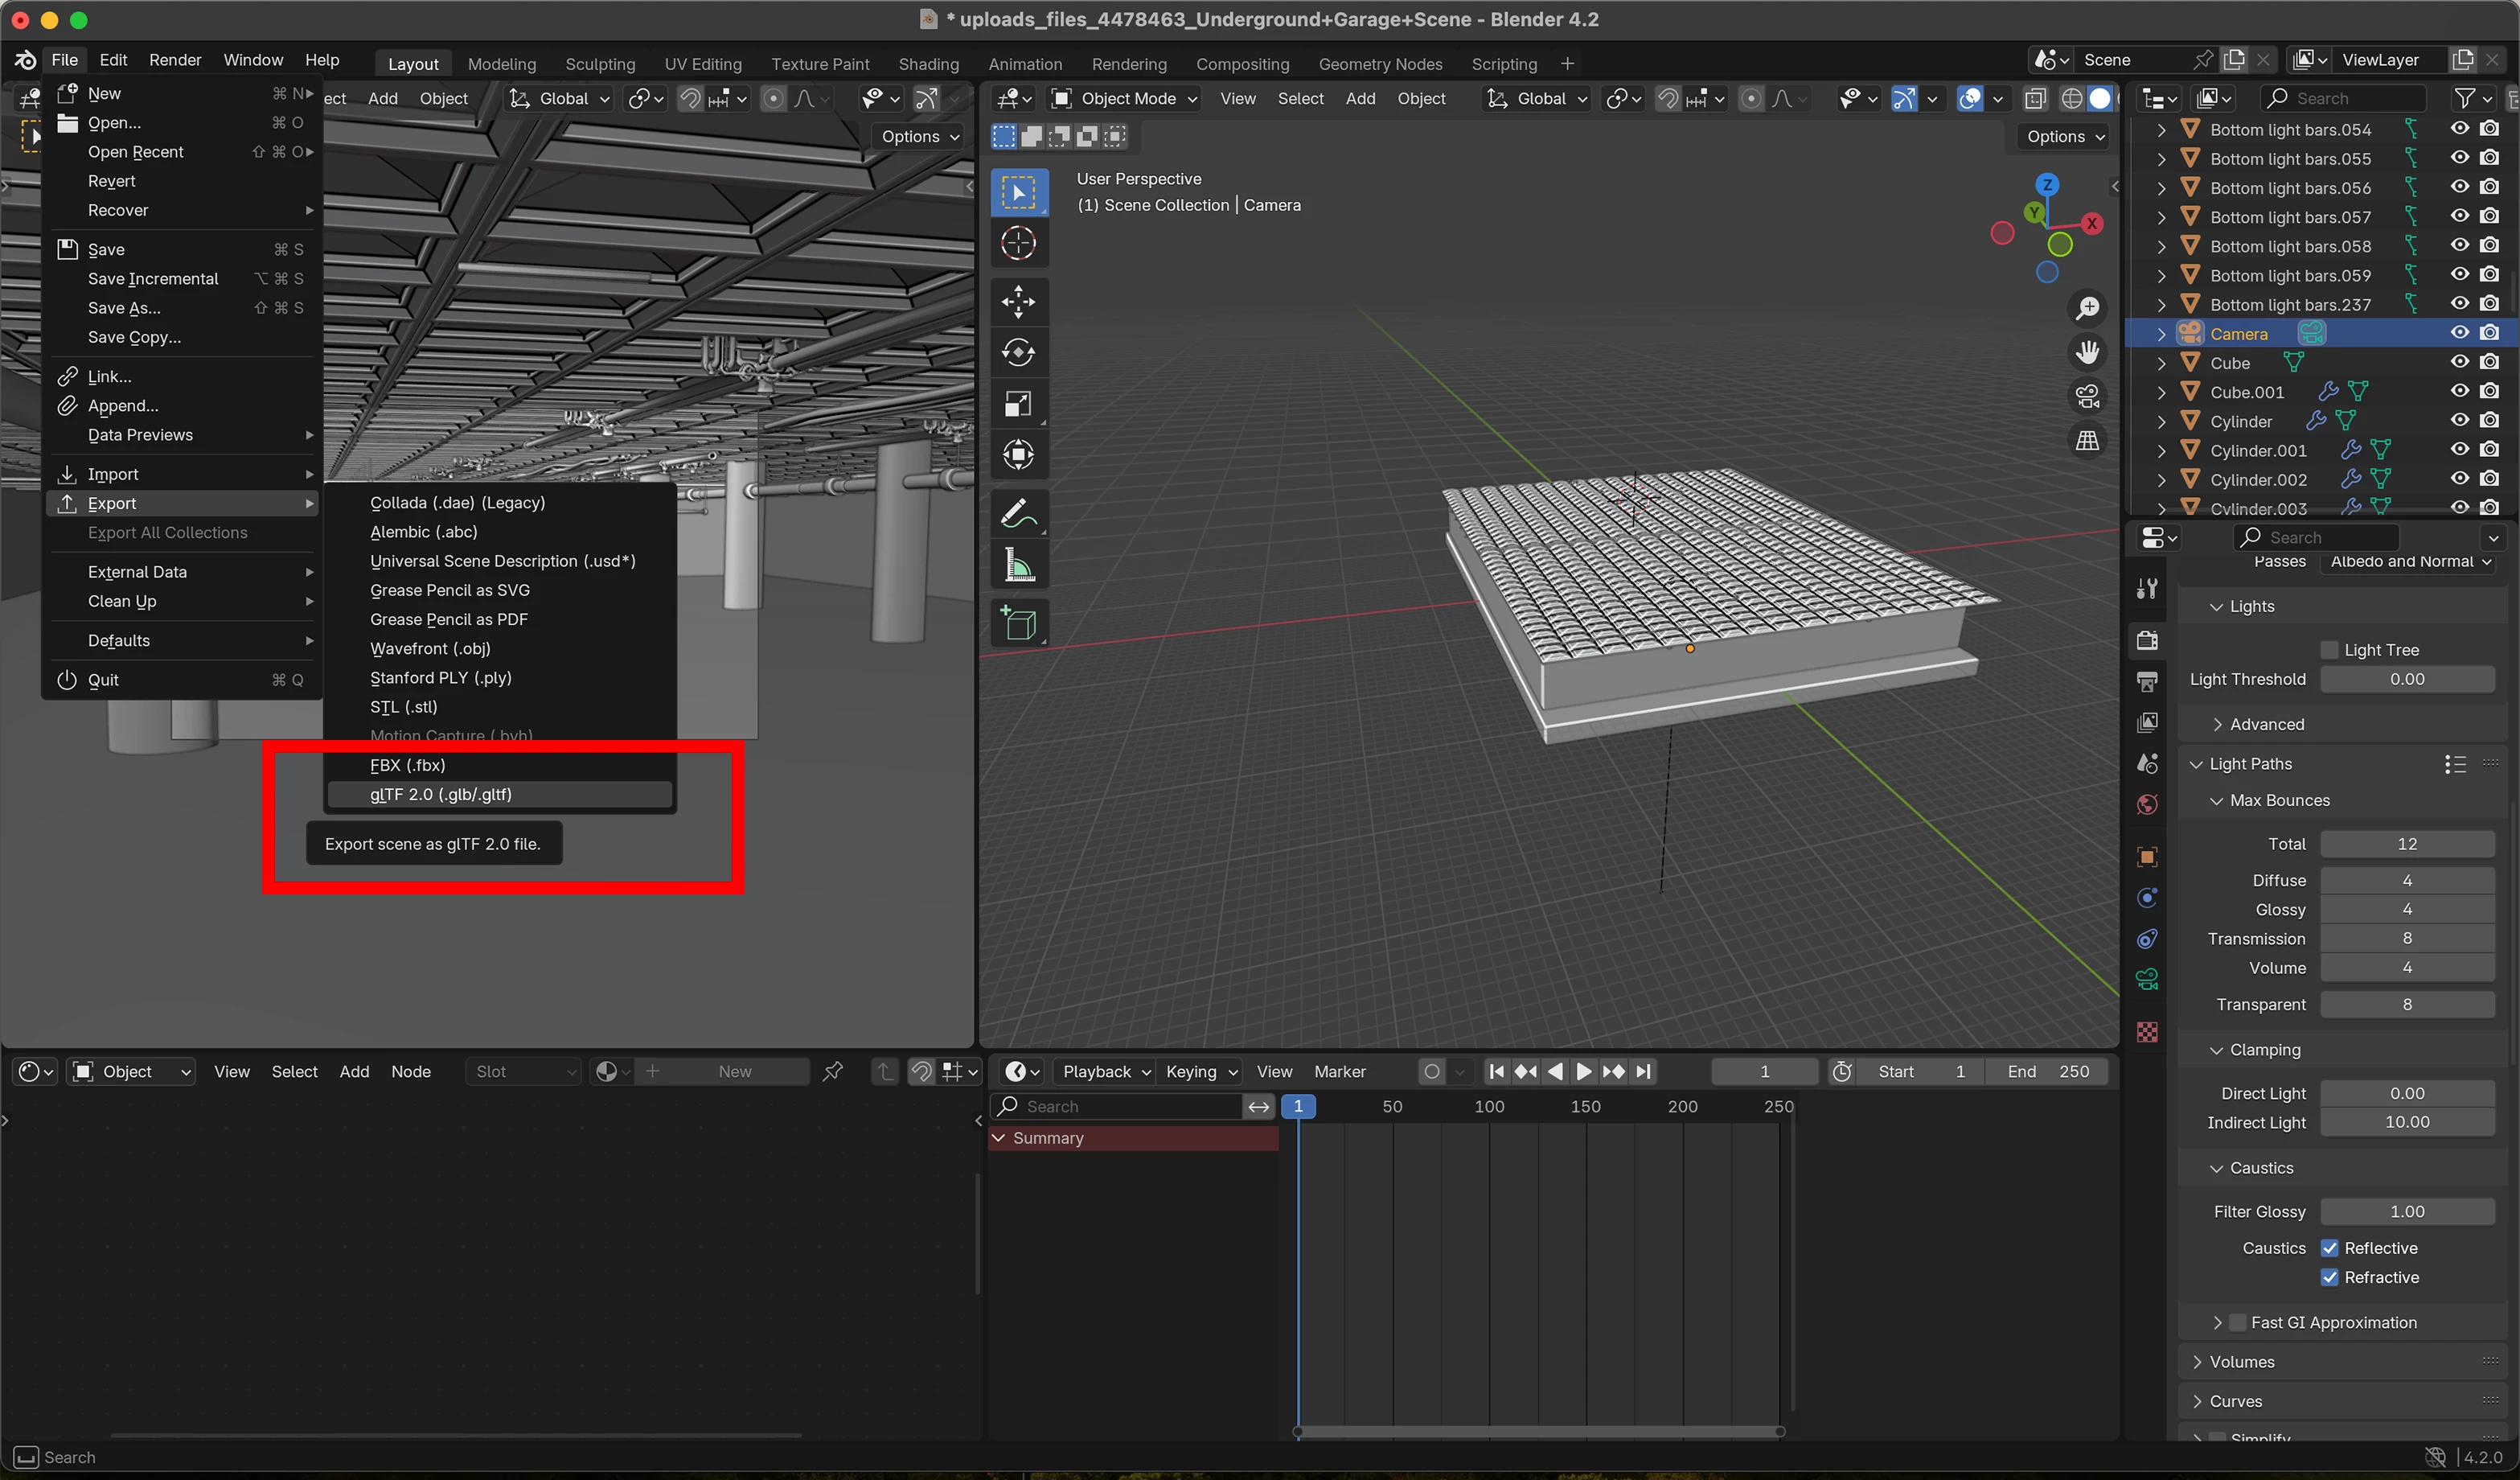The height and width of the screenshot is (1480, 2520).
Task: Open the Object Mode dropdown
Action: (1125, 98)
